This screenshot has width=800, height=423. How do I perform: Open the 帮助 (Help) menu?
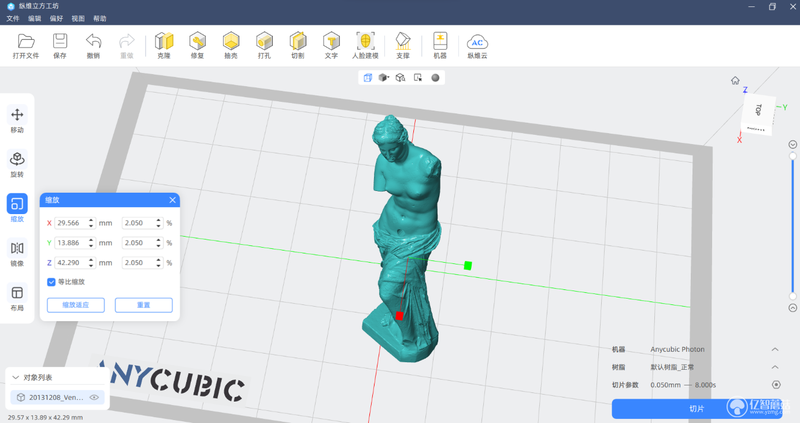100,18
